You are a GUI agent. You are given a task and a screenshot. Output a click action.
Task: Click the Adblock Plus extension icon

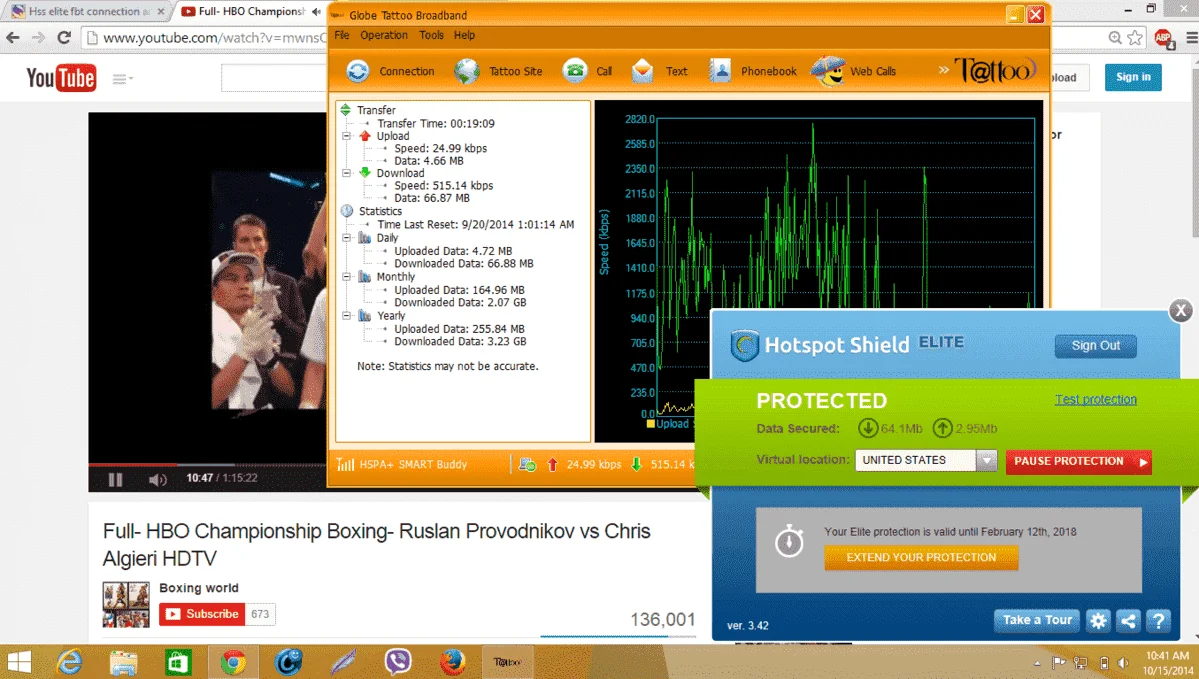(1164, 37)
